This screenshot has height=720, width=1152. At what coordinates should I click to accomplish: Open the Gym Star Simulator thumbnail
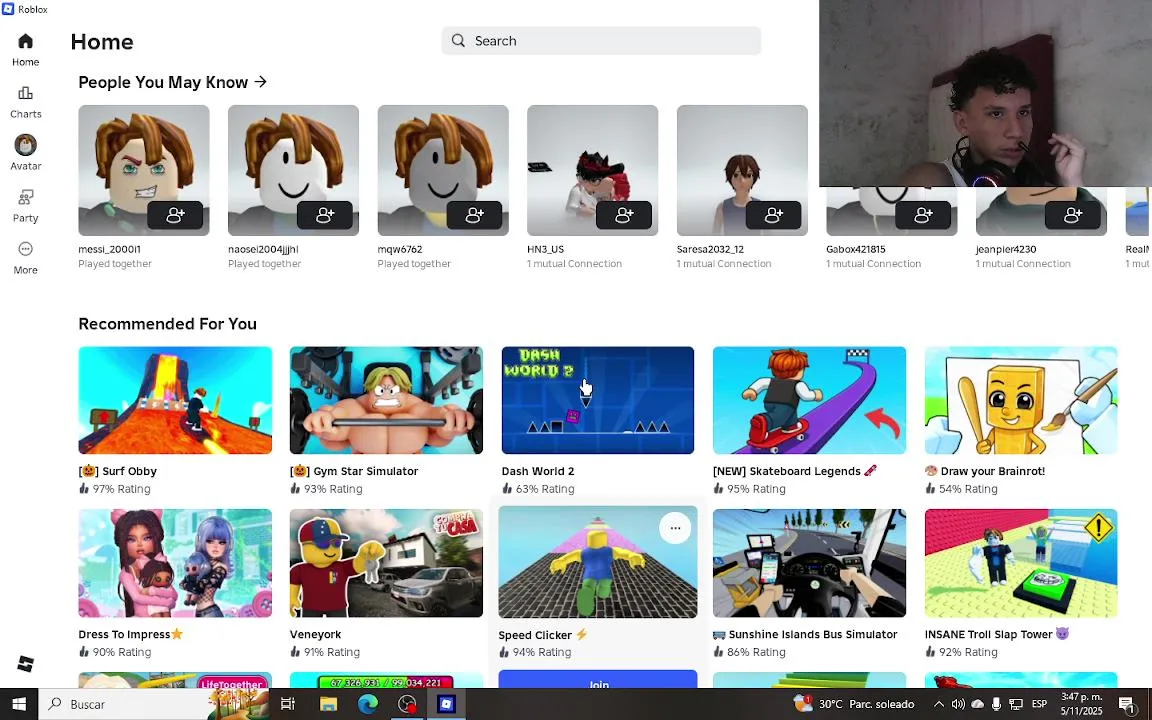coord(386,400)
